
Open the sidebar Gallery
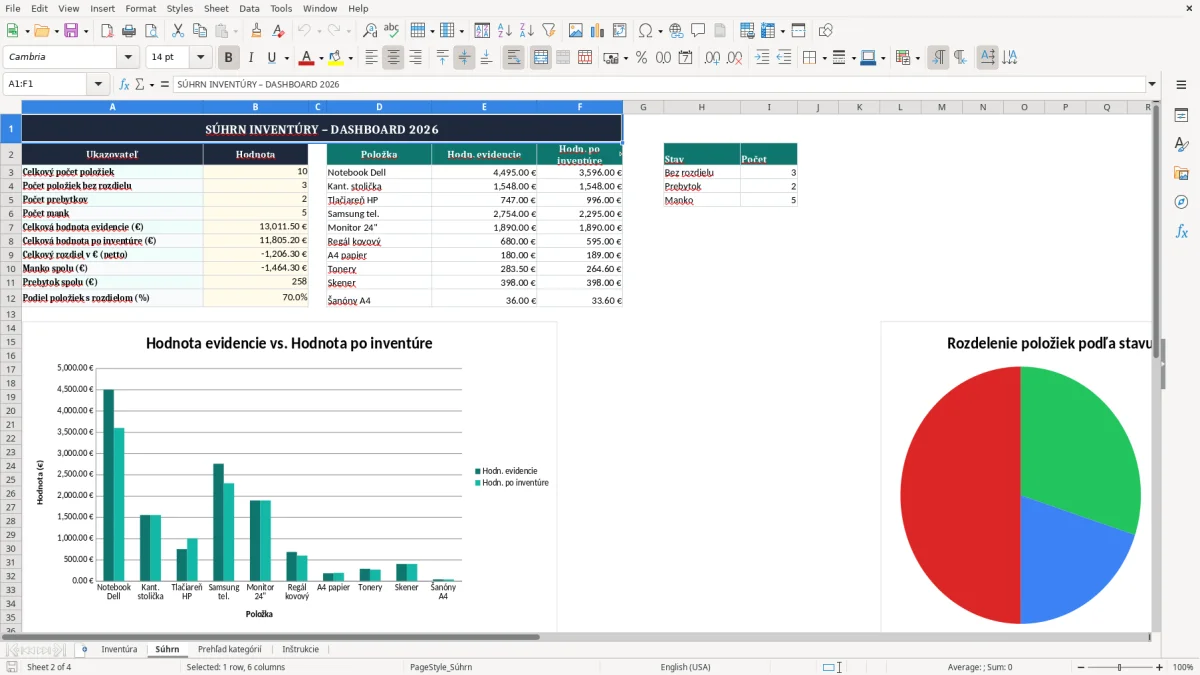pyautogui.click(x=1181, y=173)
